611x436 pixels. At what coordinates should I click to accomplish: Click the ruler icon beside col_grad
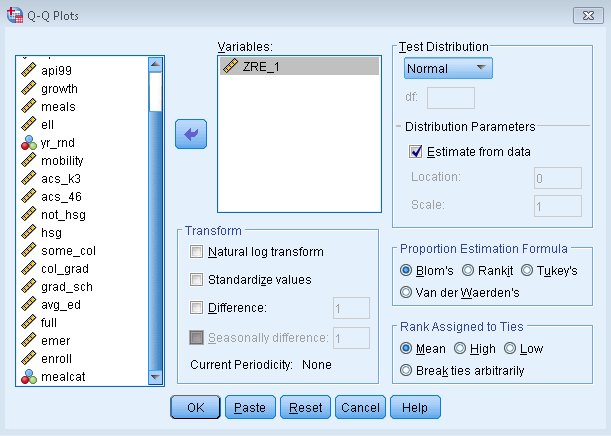pyautogui.click(x=28, y=268)
